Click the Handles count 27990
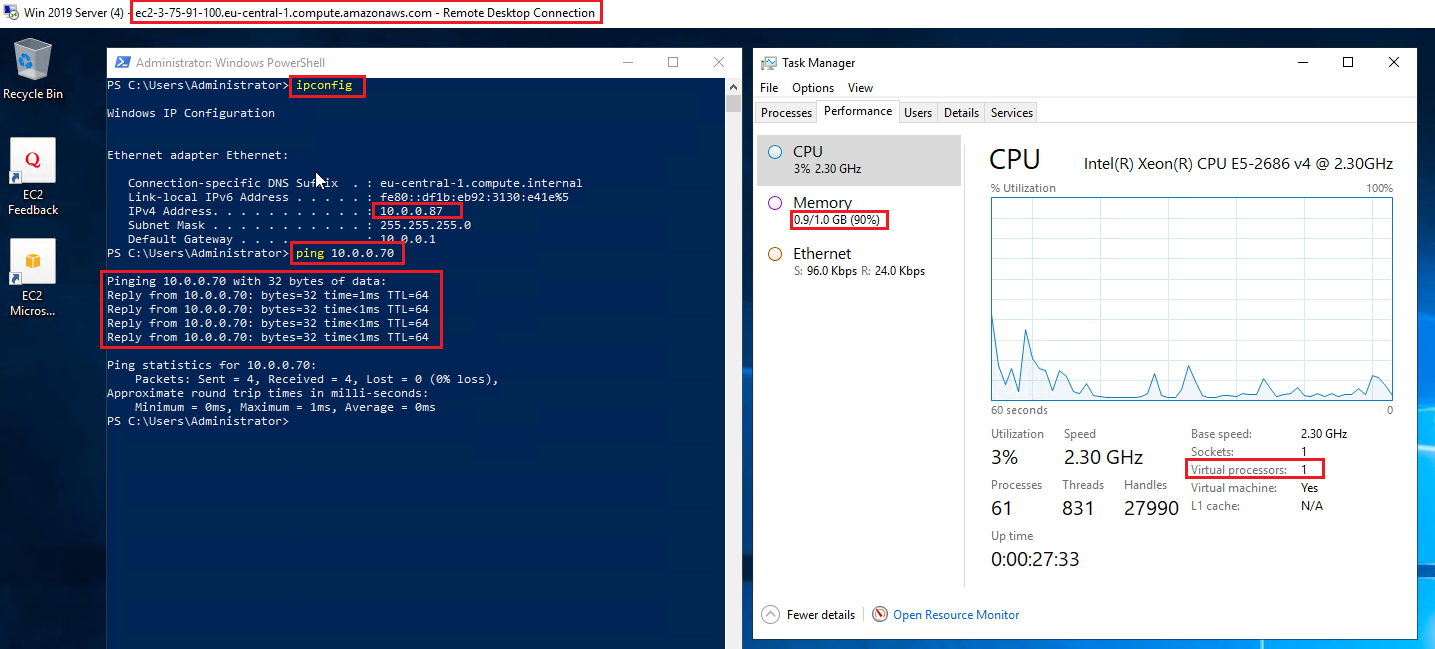The width and height of the screenshot is (1435, 649). pos(1151,508)
